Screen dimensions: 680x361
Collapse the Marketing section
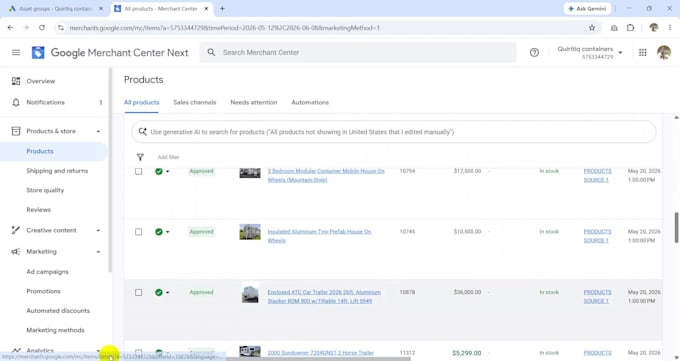point(98,252)
